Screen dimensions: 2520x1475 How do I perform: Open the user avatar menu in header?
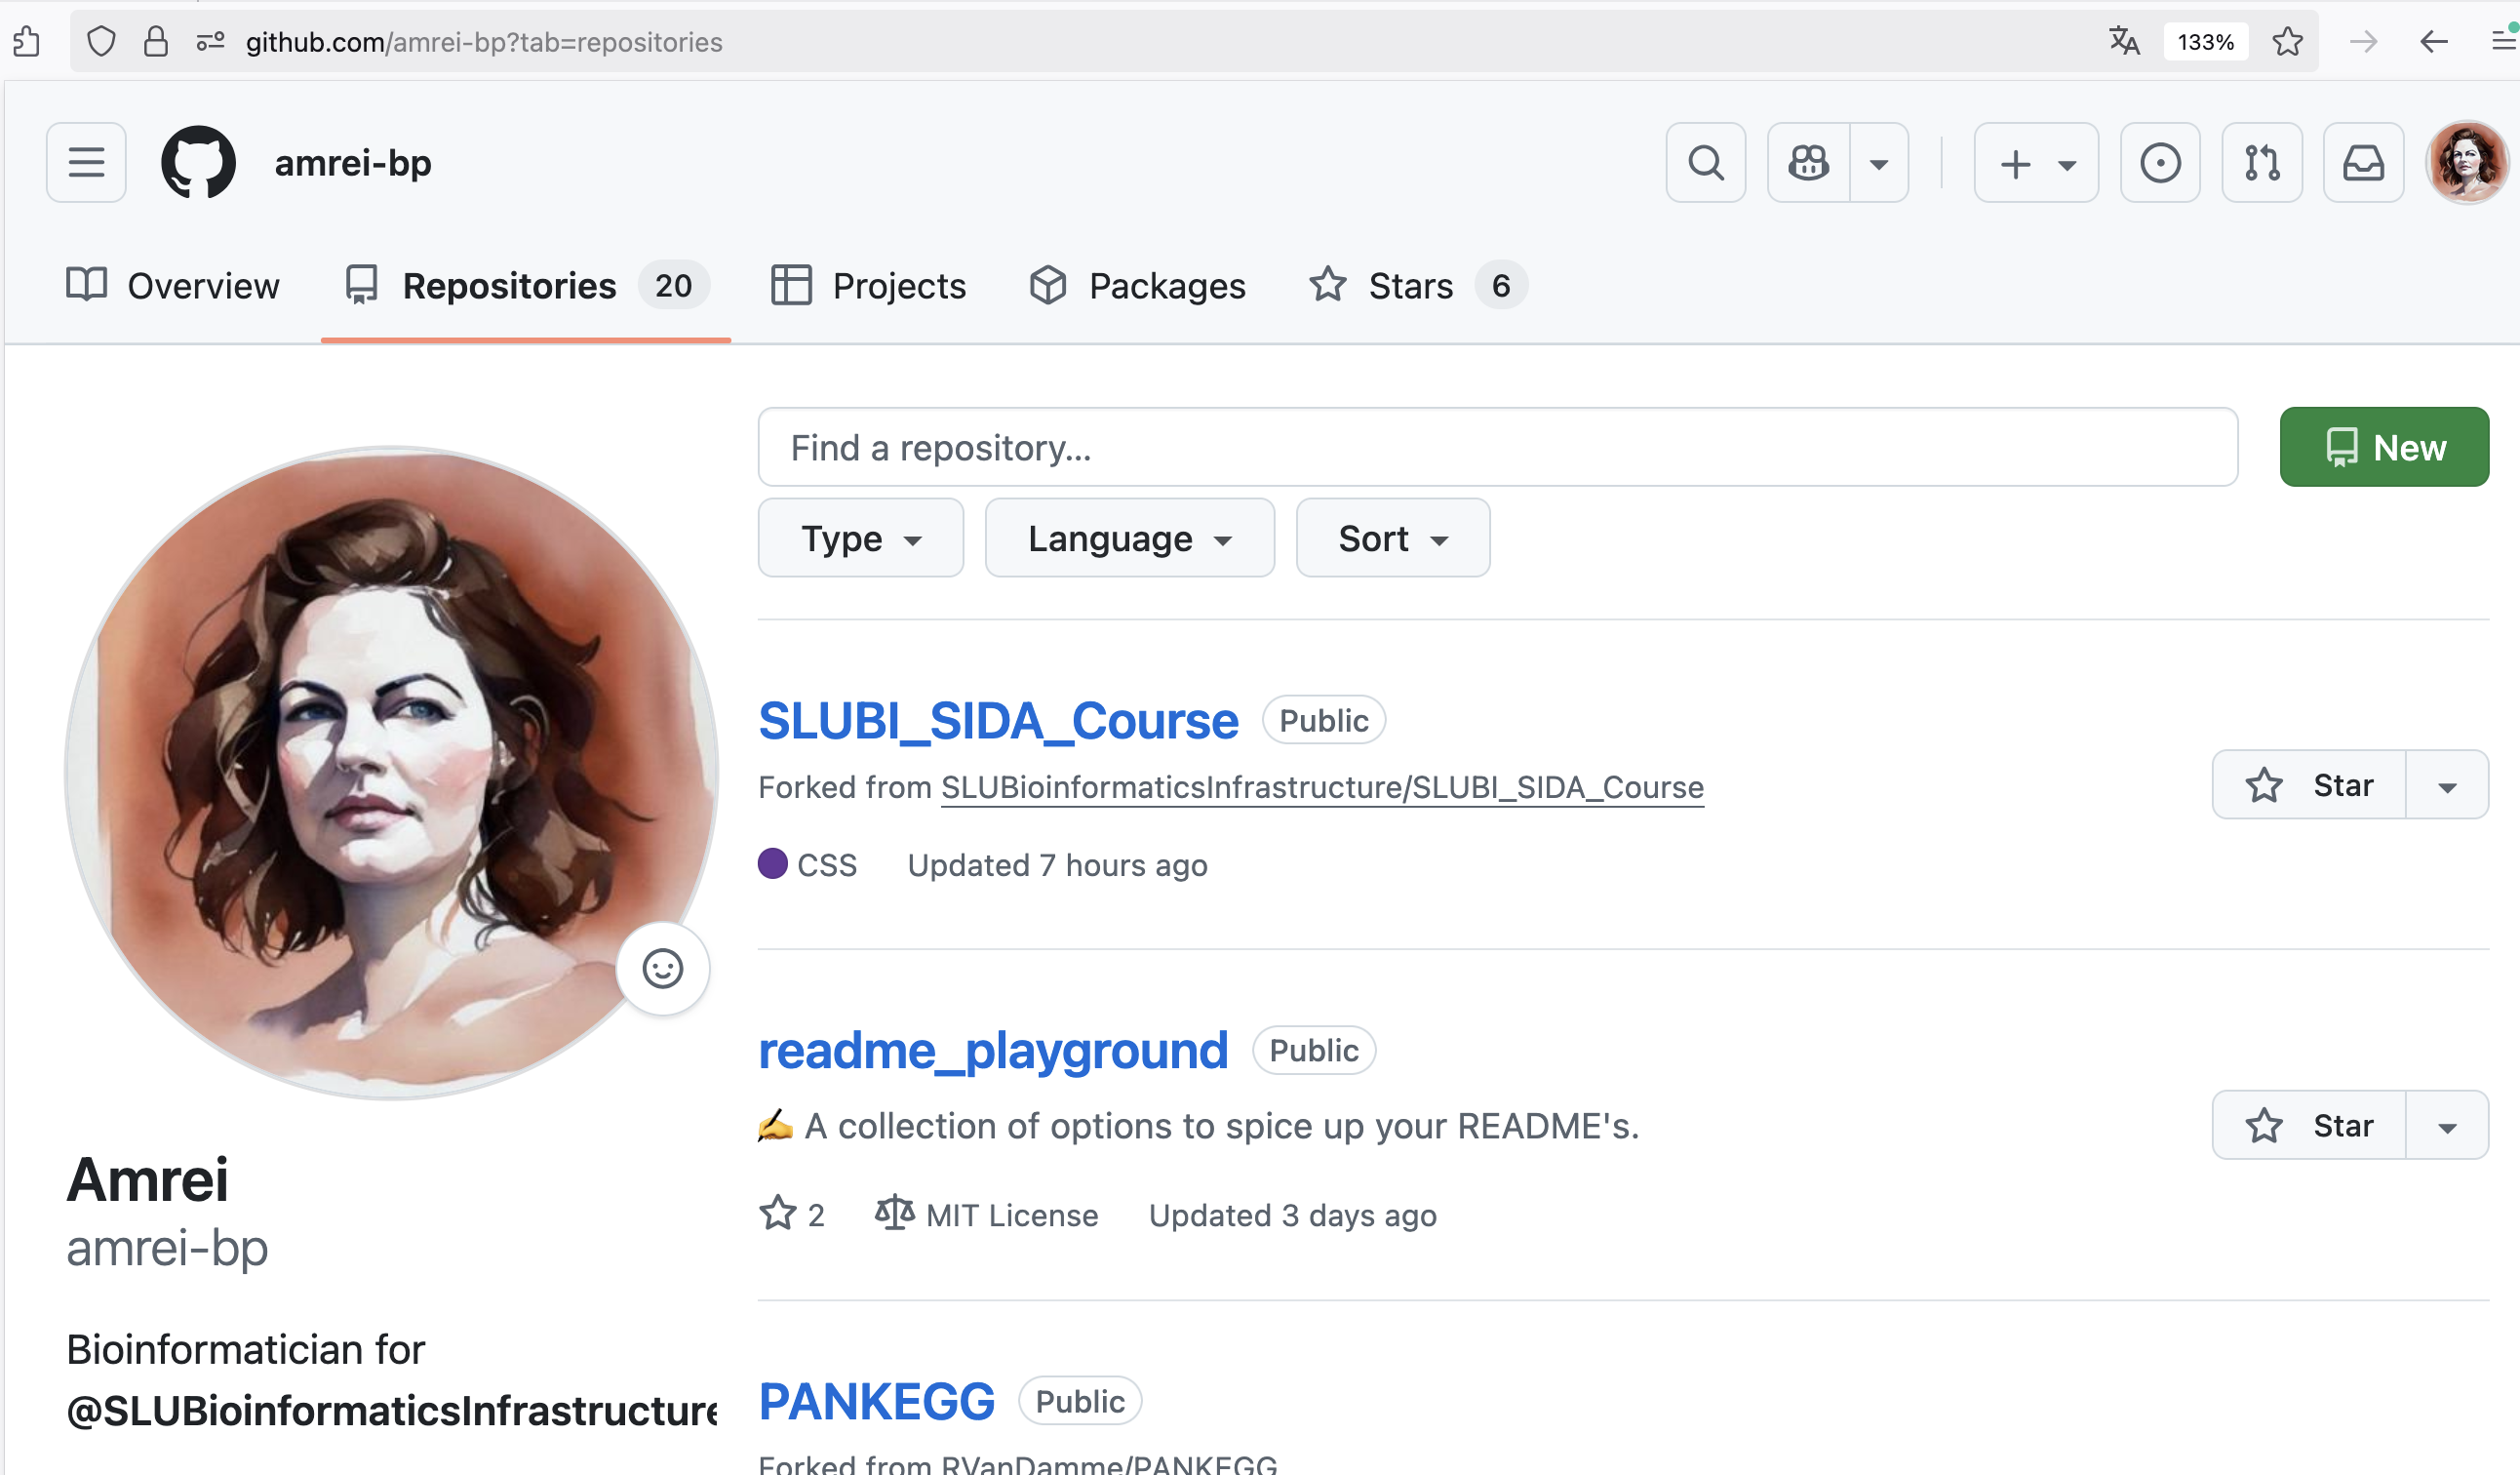click(2467, 162)
